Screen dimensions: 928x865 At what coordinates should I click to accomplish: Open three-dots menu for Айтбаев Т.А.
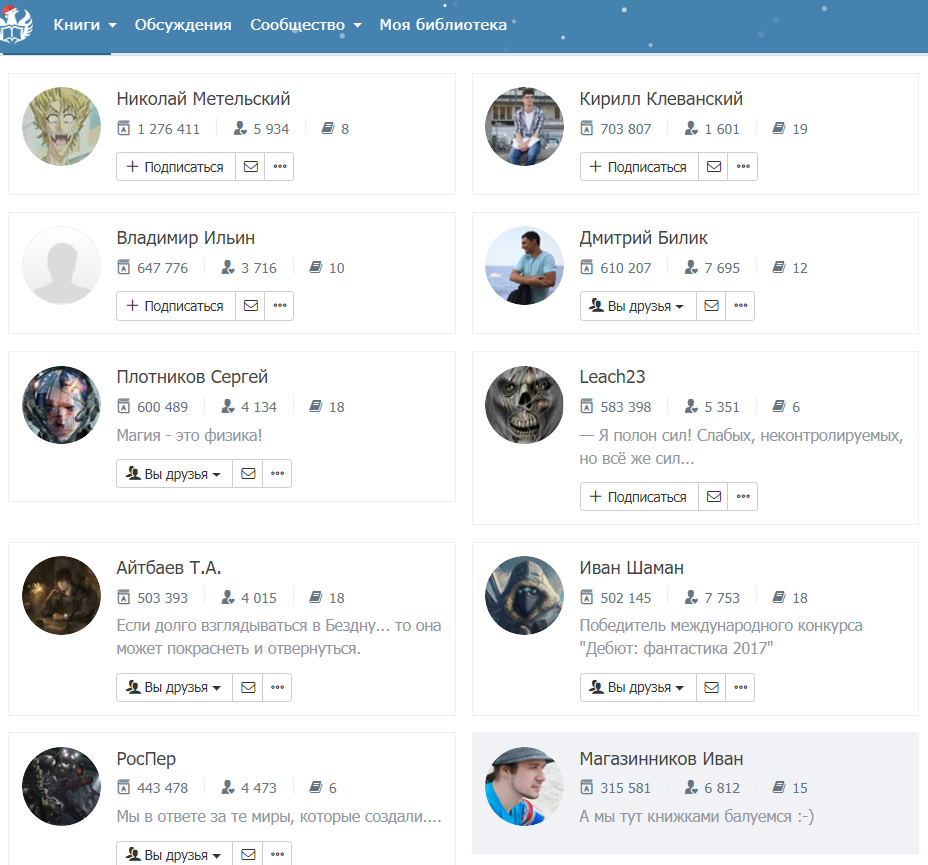(x=277, y=688)
